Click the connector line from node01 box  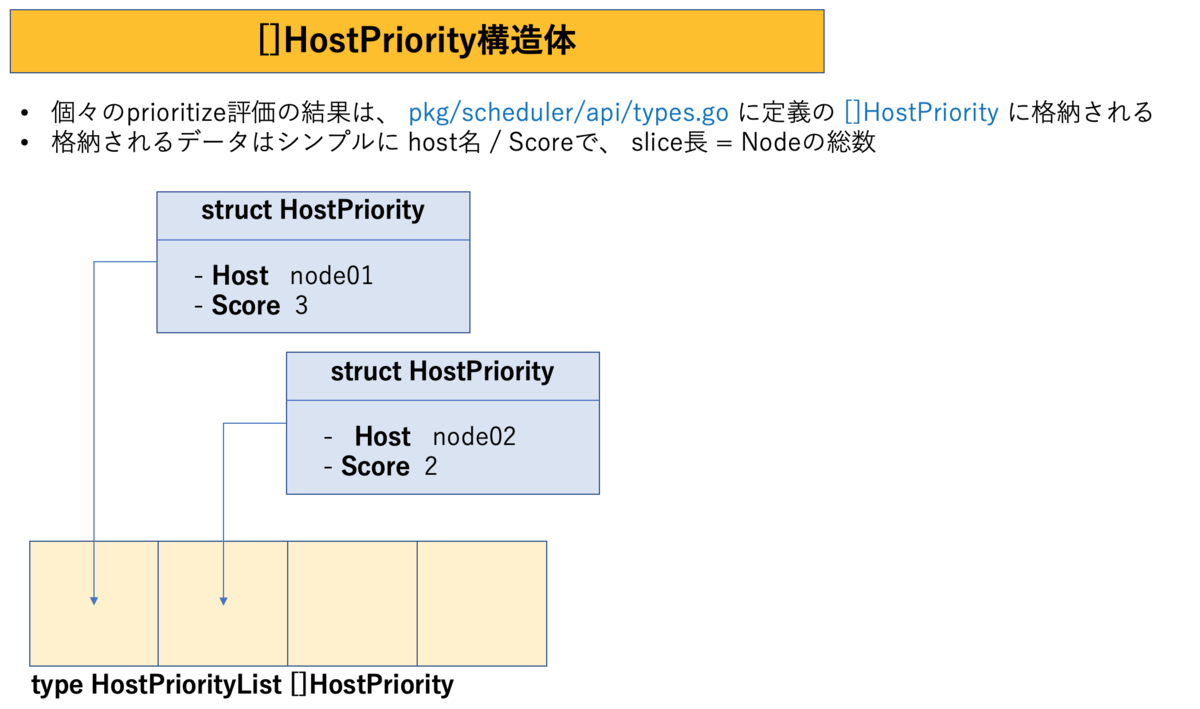[94, 430]
